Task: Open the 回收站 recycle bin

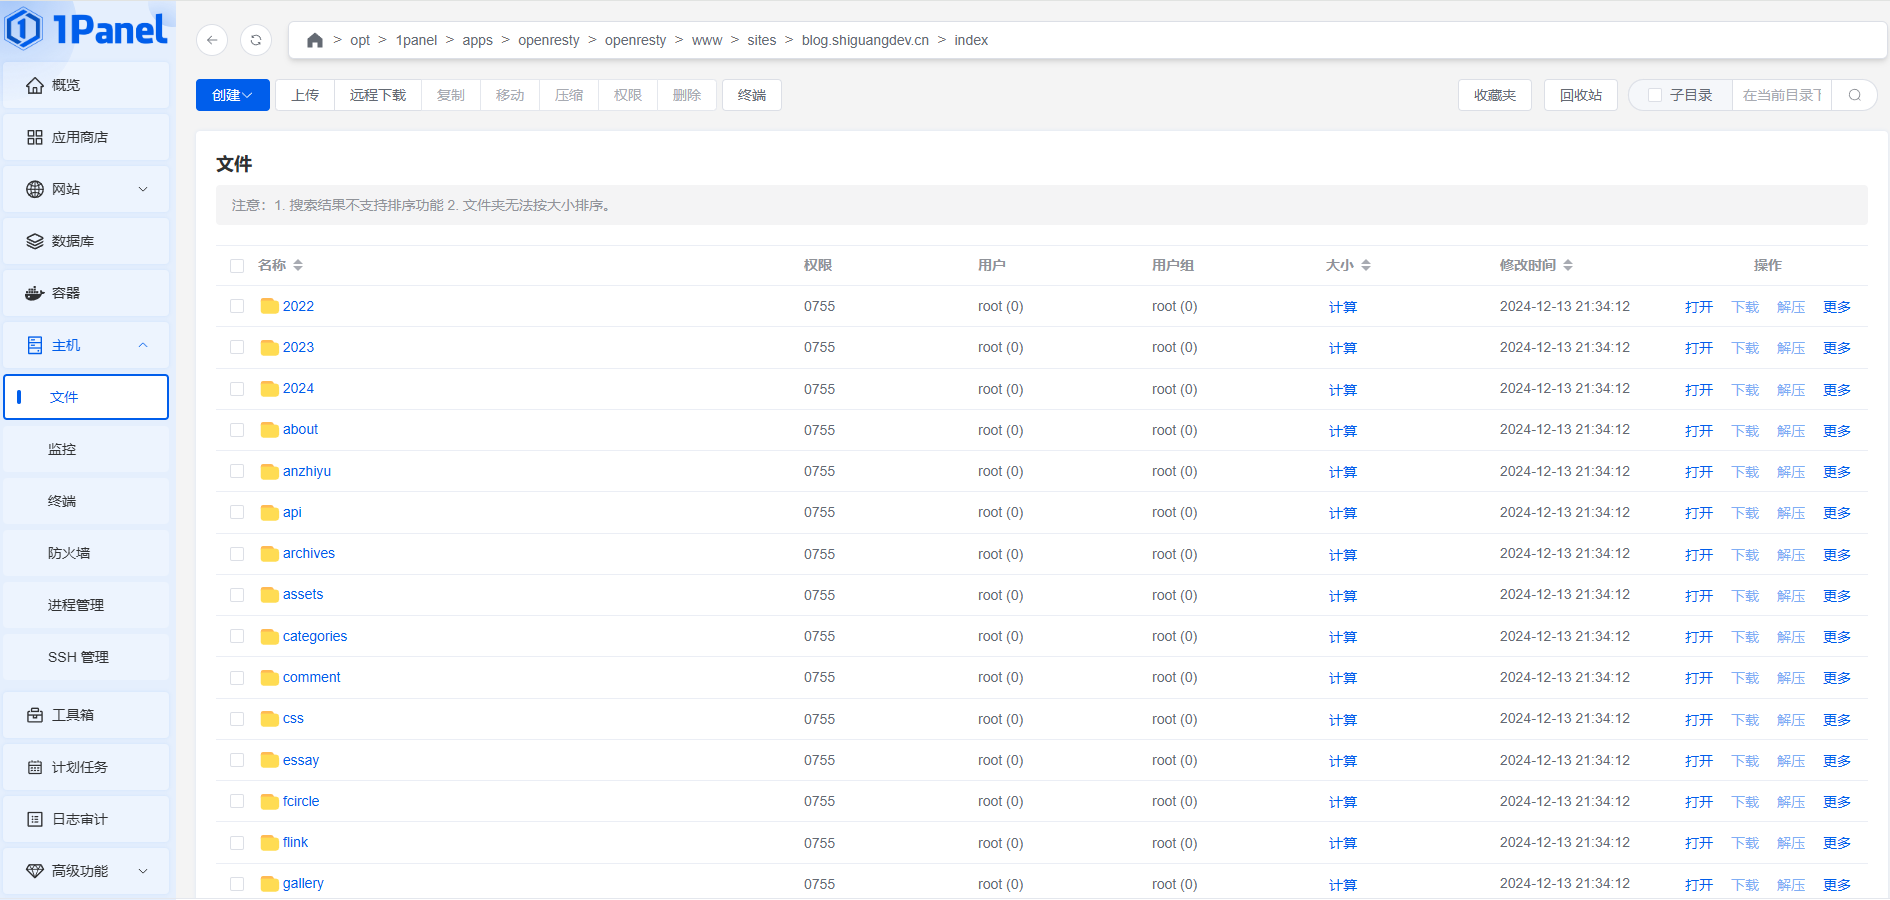Action: coord(1581,95)
